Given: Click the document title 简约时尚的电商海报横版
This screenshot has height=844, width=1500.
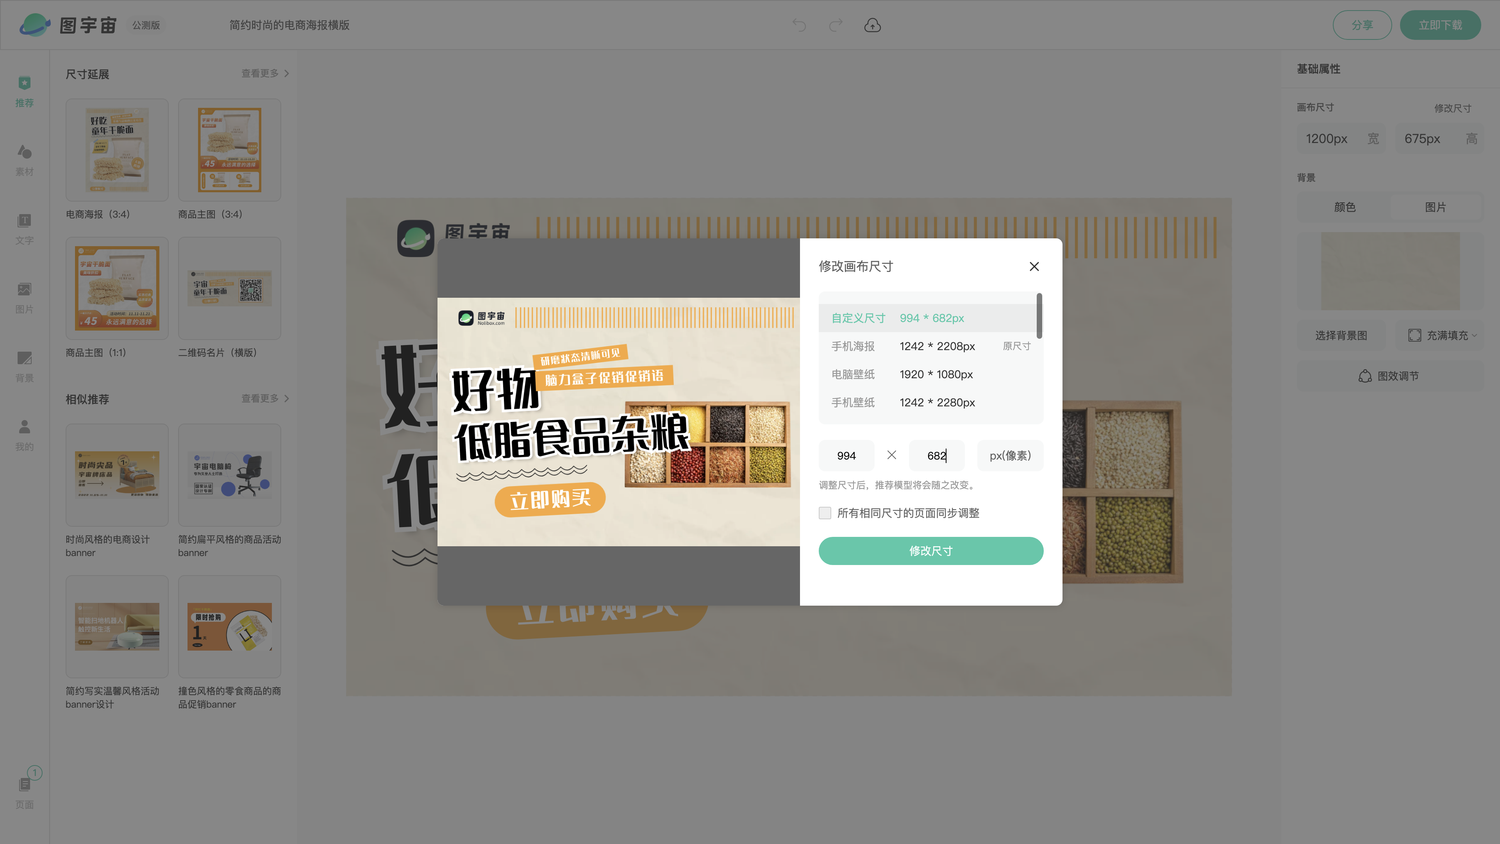Looking at the screenshot, I should pyautogui.click(x=289, y=25).
